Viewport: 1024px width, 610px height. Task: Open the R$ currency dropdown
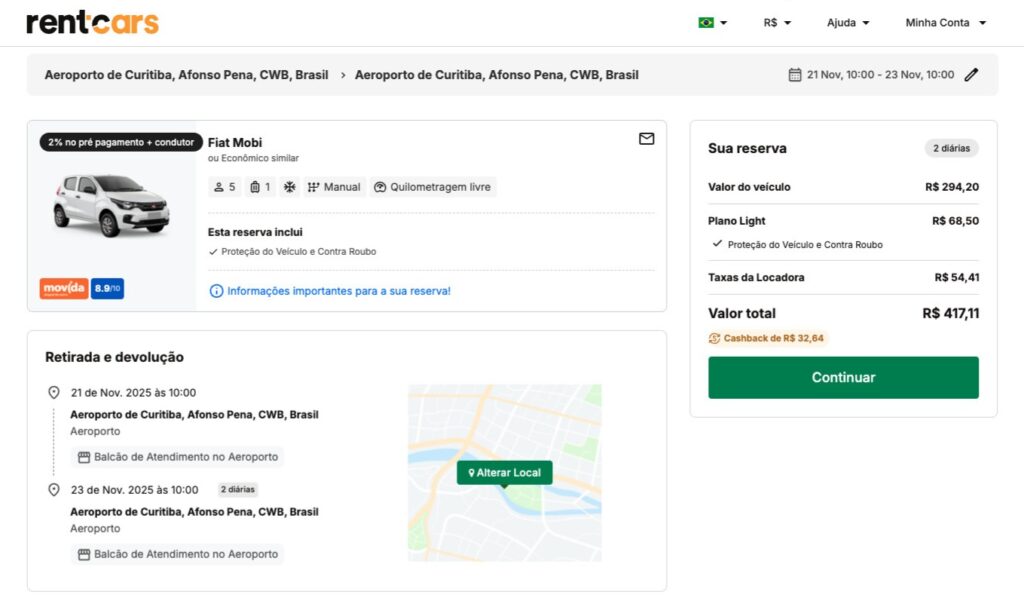tap(777, 23)
